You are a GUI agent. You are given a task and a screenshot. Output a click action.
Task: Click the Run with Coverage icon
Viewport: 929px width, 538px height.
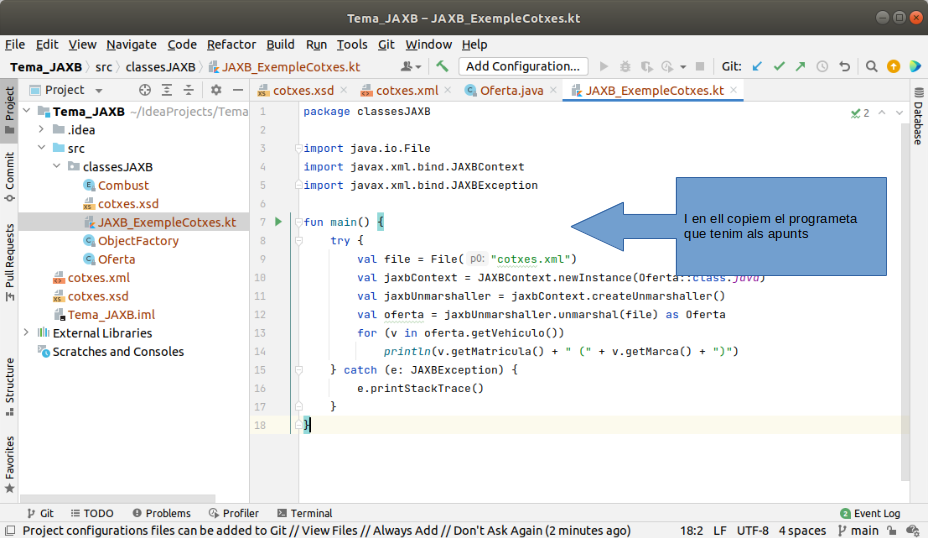click(x=646, y=66)
